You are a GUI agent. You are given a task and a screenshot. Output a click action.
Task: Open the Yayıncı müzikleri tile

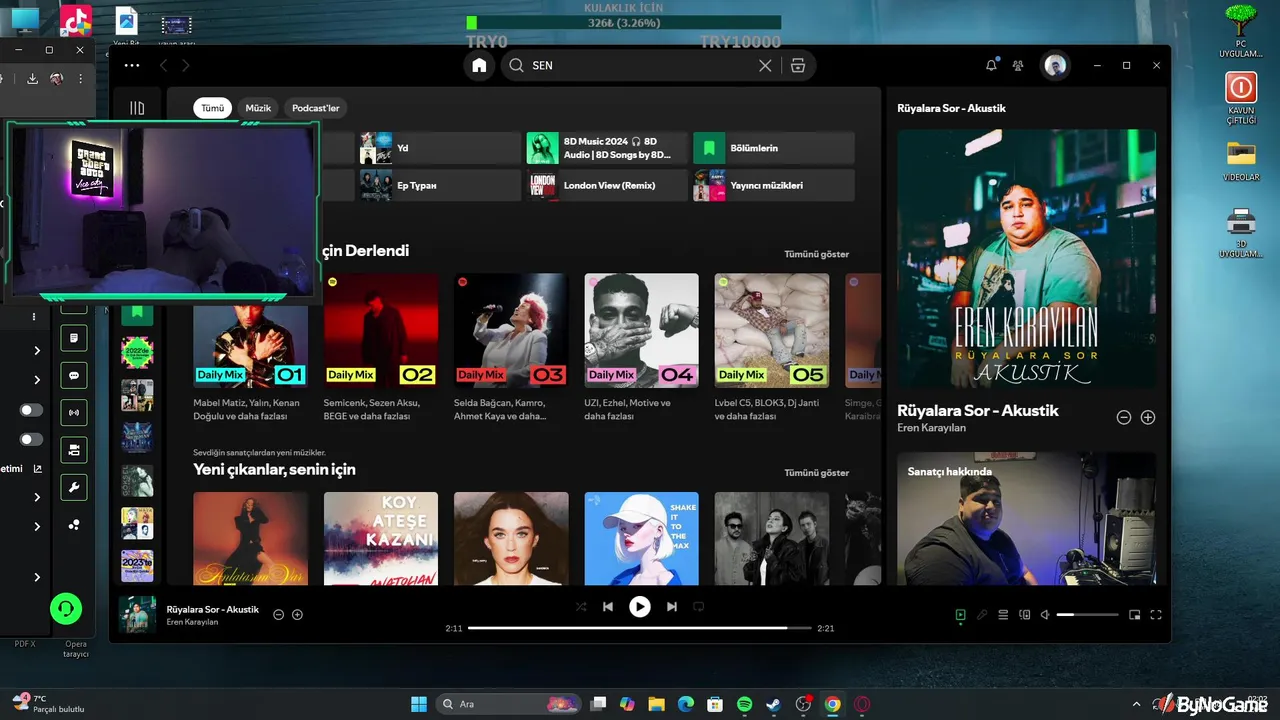pos(774,185)
